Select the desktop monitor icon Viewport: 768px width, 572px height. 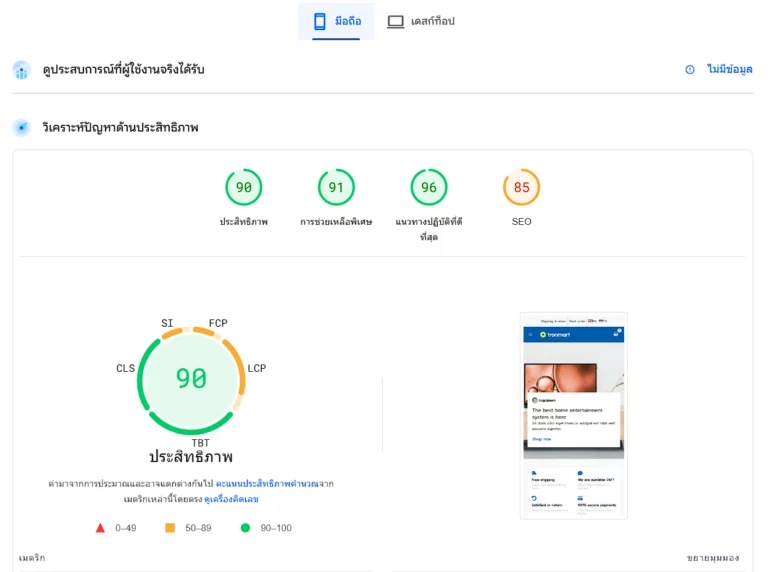point(396,22)
